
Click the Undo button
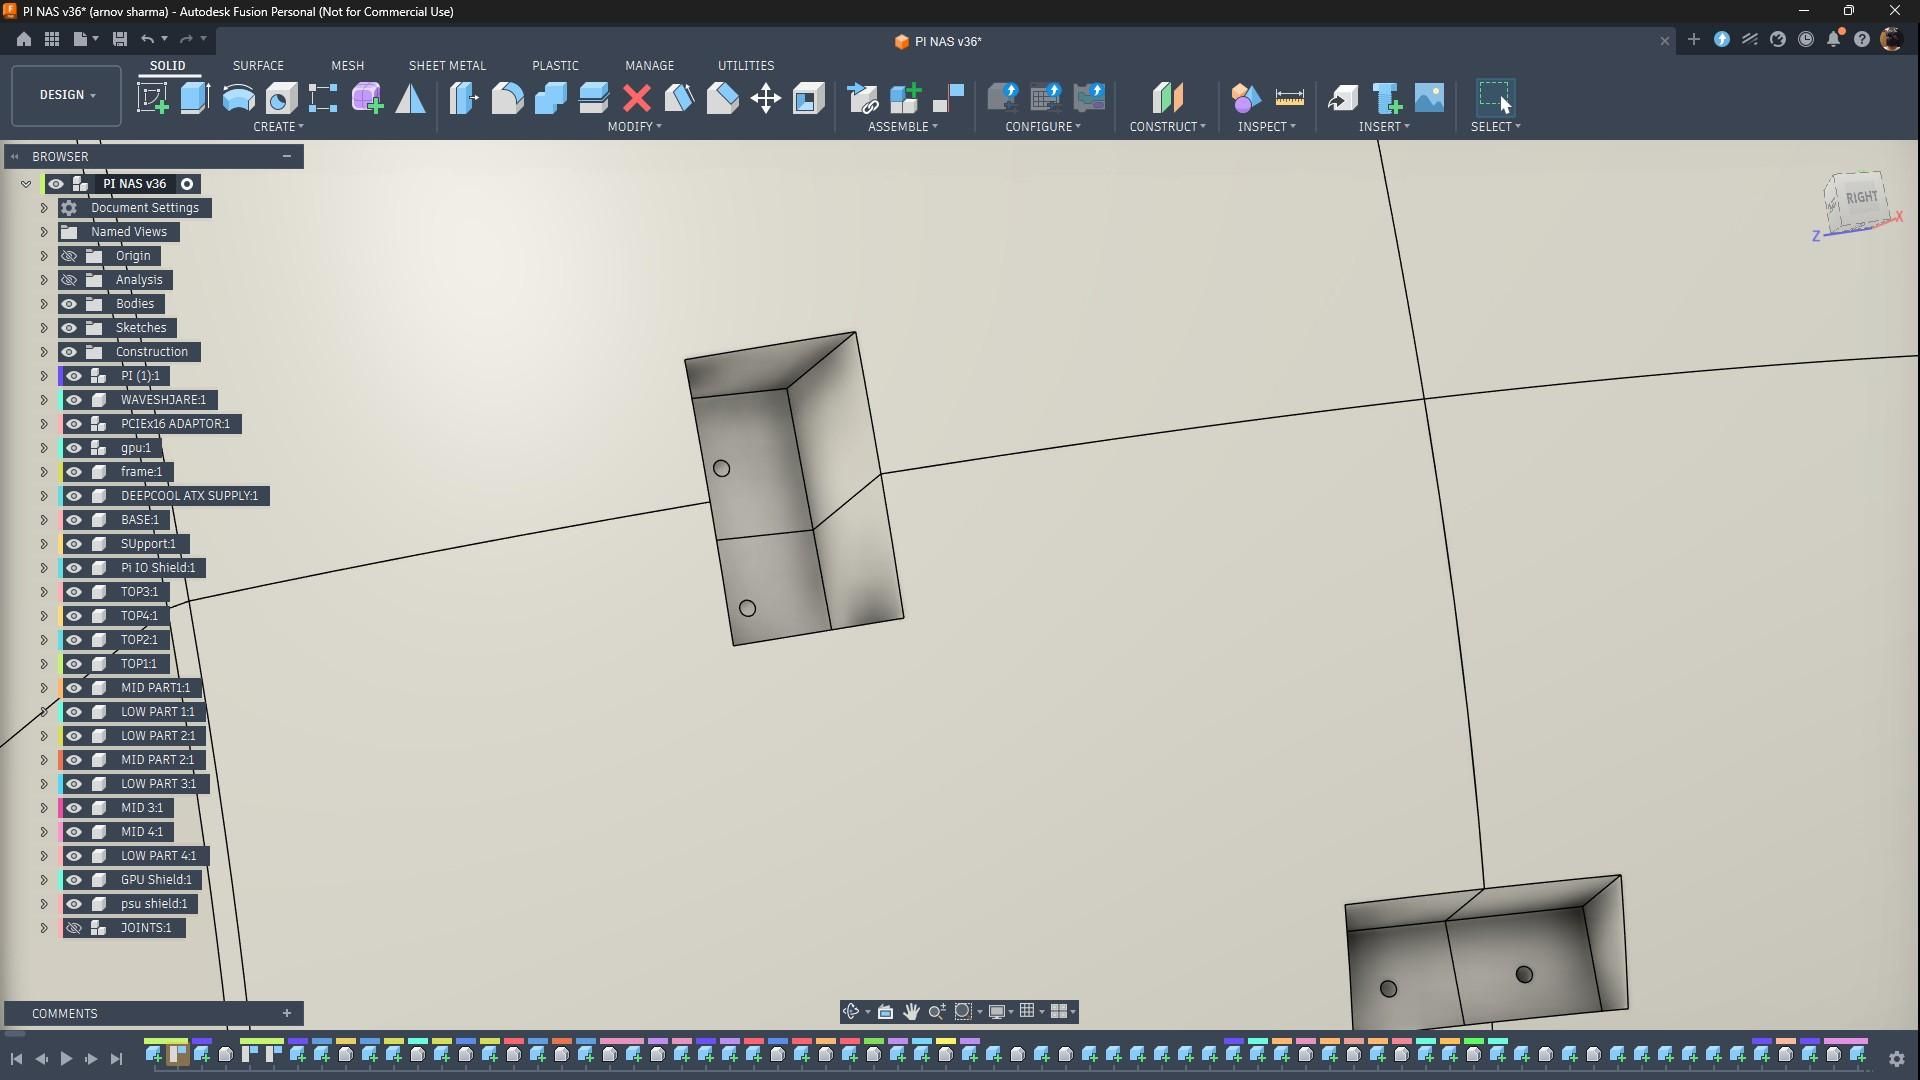(148, 39)
